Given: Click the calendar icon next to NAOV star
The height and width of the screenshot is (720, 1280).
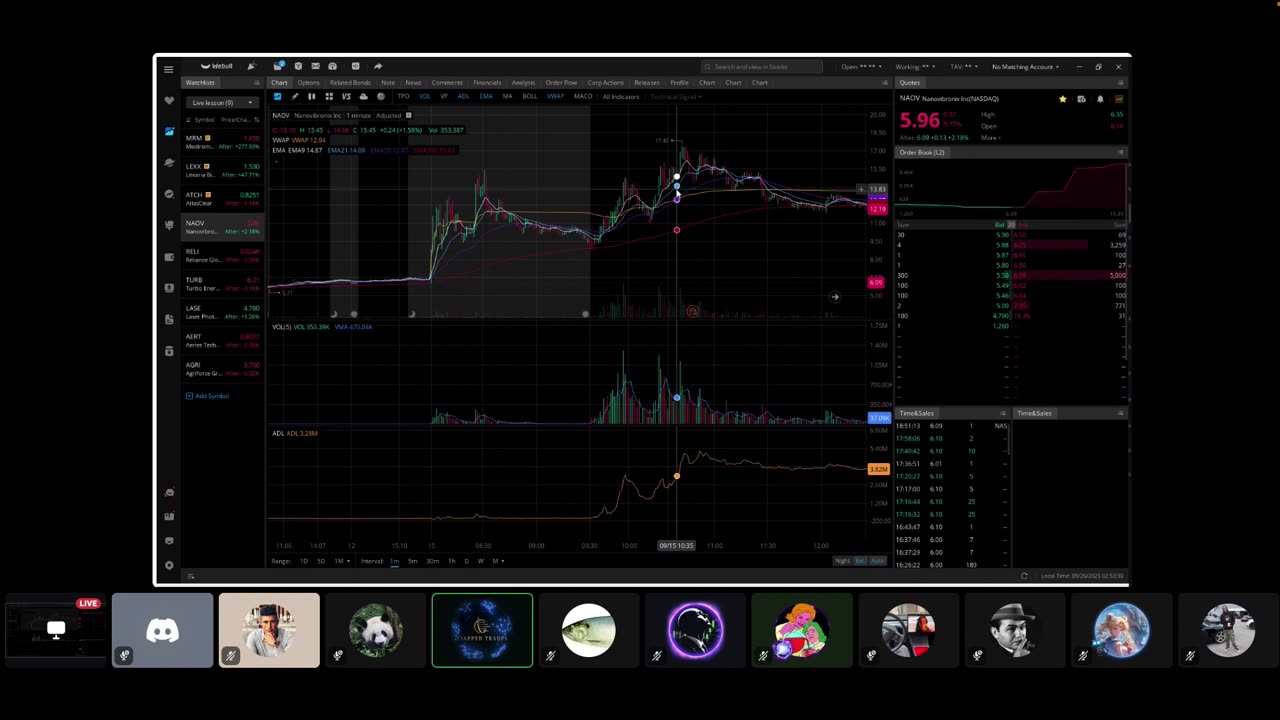Looking at the screenshot, I should (x=1081, y=99).
